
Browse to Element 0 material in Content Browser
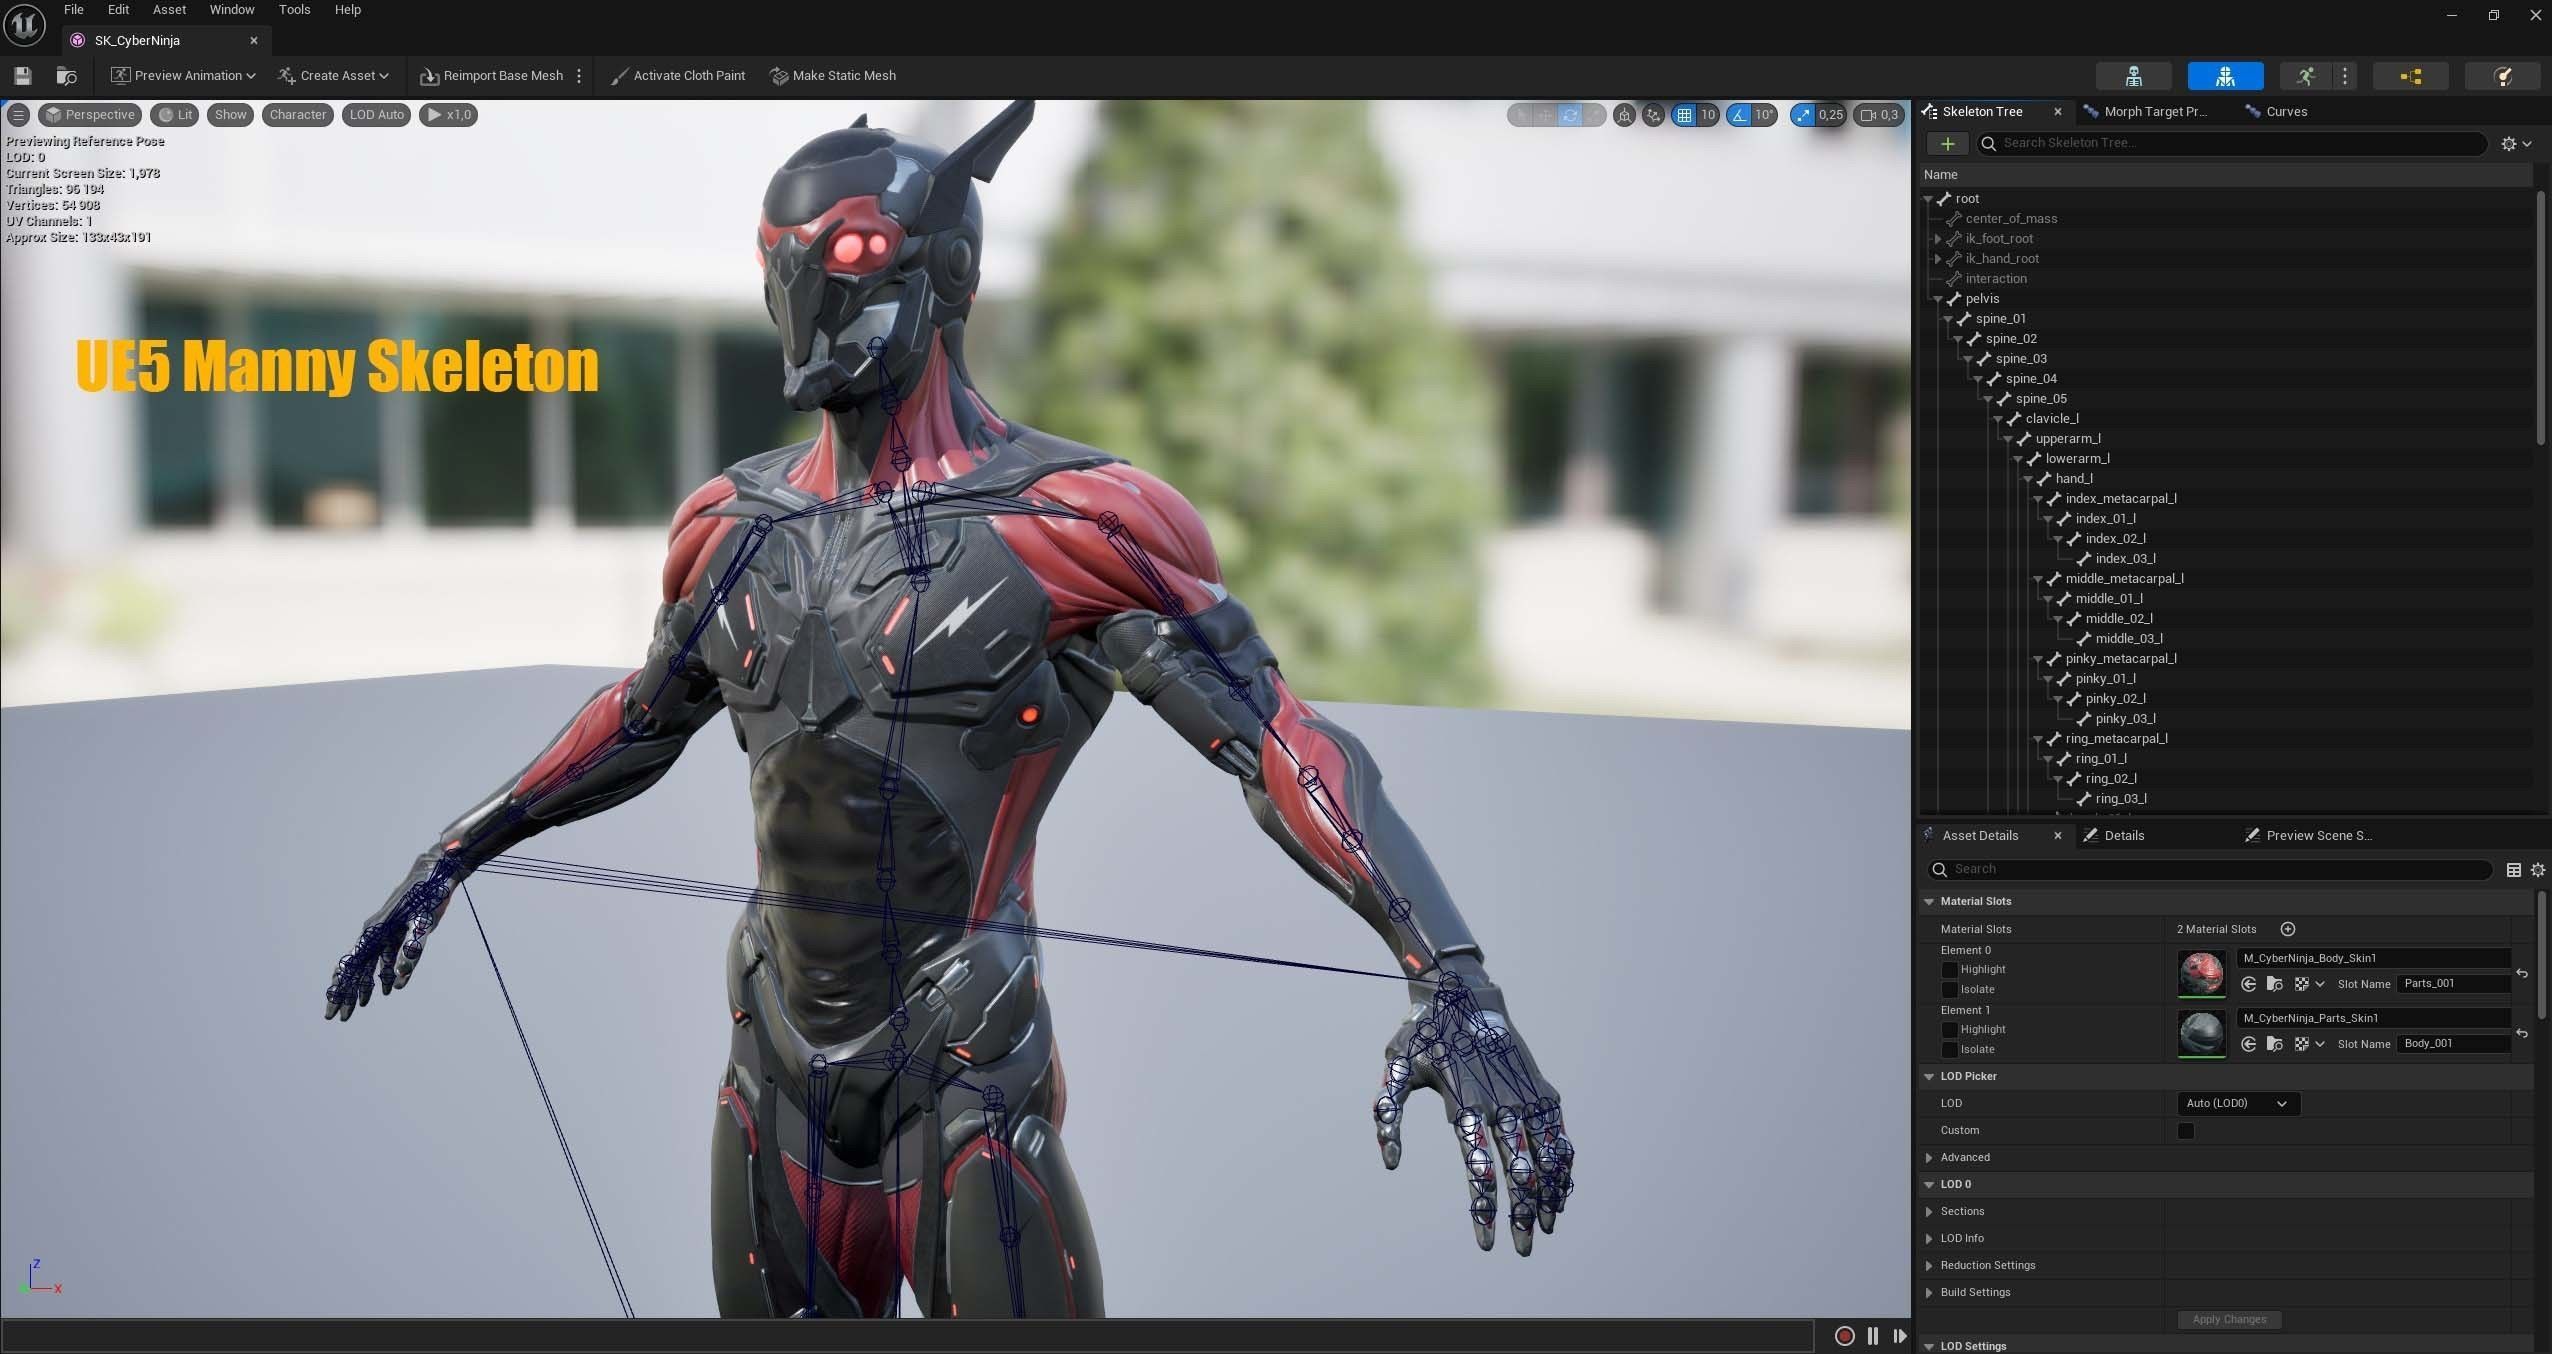(2275, 984)
